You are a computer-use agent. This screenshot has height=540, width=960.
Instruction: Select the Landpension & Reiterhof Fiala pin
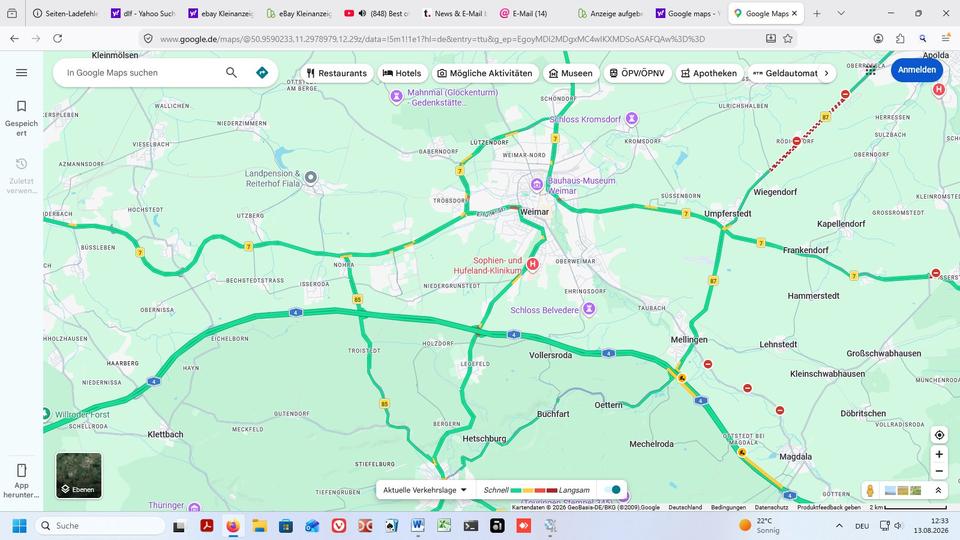pyautogui.click(x=311, y=178)
